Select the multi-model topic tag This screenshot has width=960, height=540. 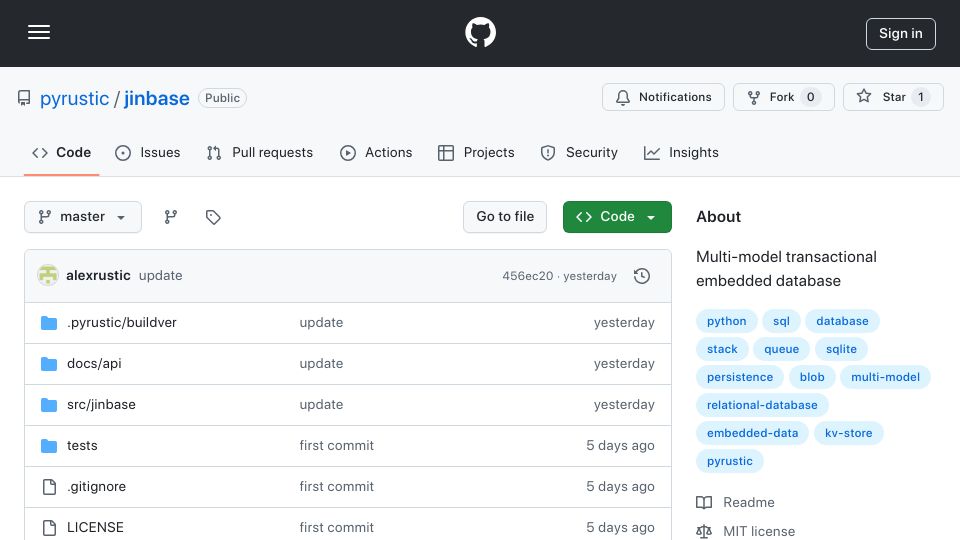tap(886, 378)
